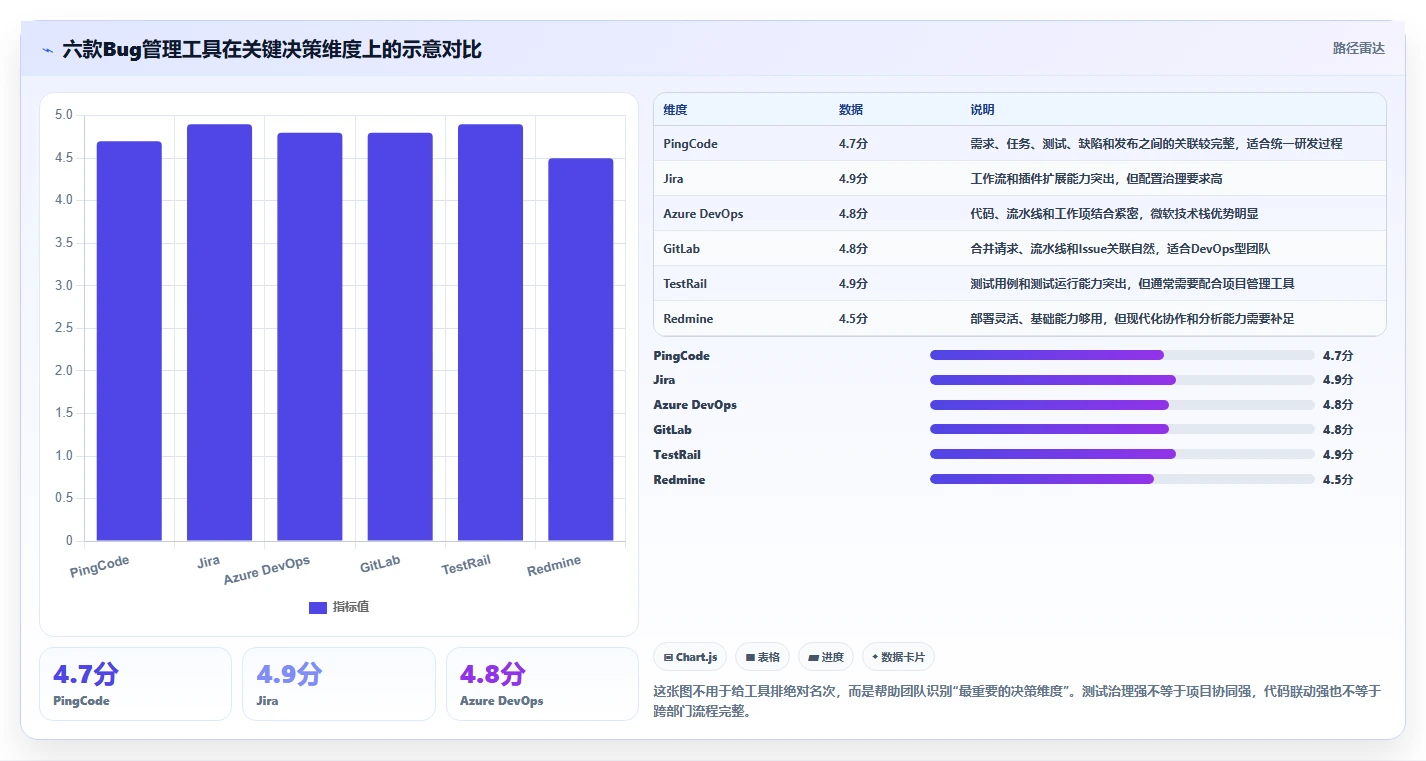Click the PingCode bar in the chart
Image resolution: width=1426 pixels, height=761 pixels.
coord(129,341)
